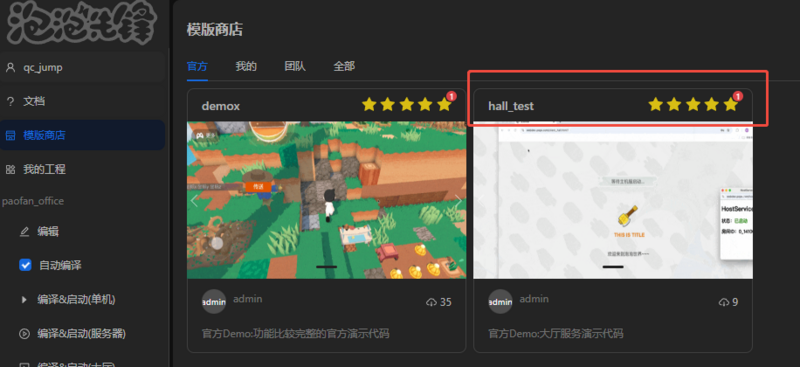This screenshot has height=367, width=800.
Task: Click the pencil edit icon beside 编辑
Action: (24, 232)
